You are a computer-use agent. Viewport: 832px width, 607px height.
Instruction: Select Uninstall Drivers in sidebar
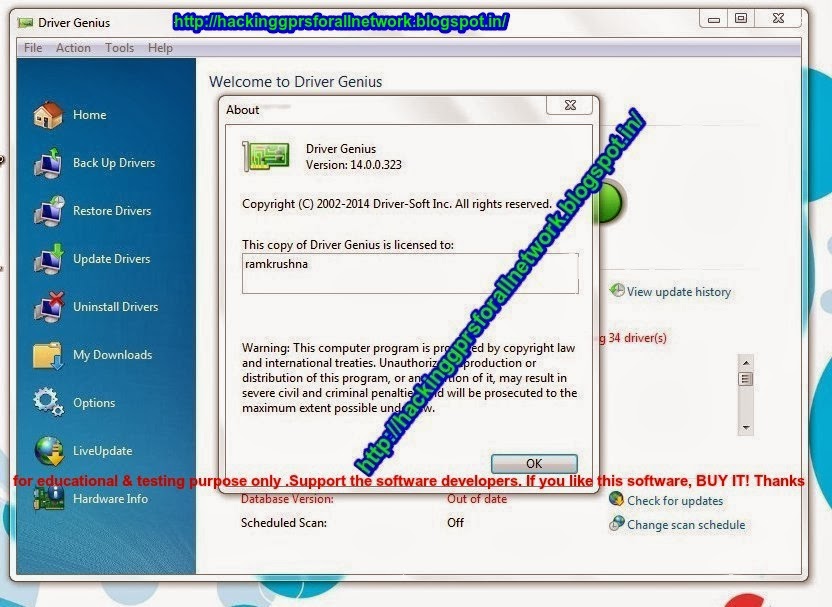tap(116, 307)
